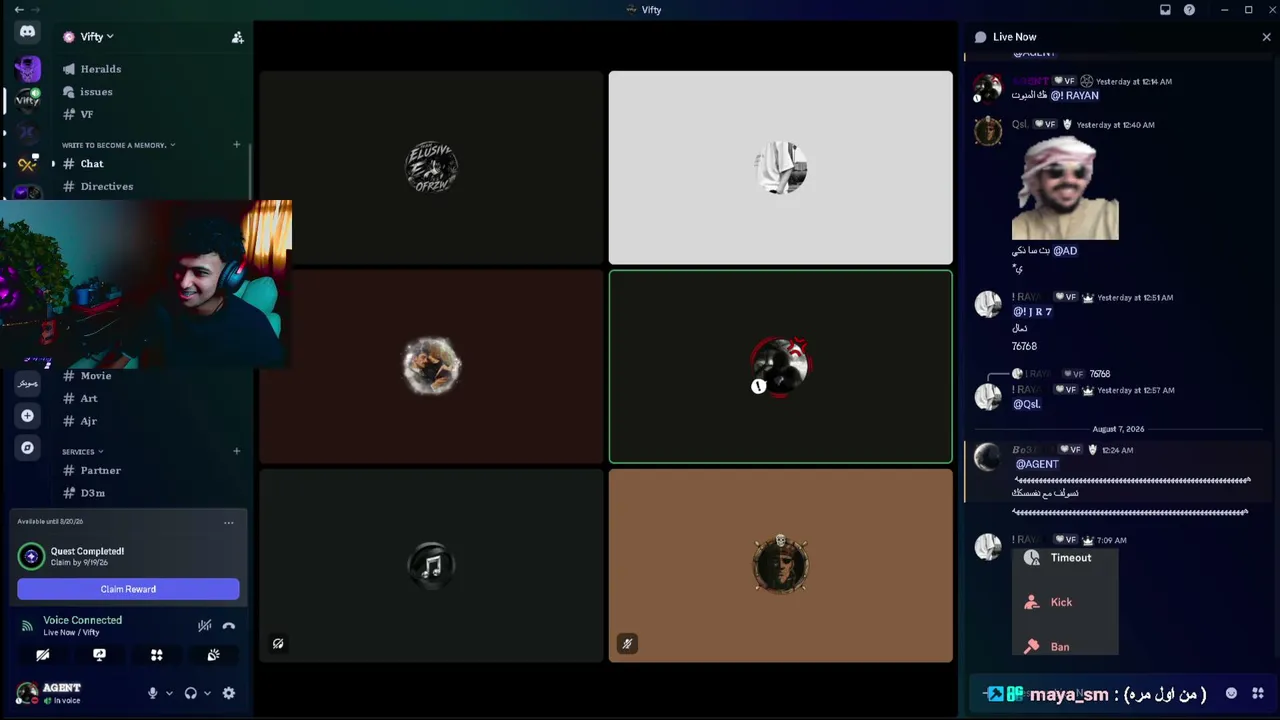Screen dimensions: 1280x720
Task: Open the help question mark icon
Action: tap(1189, 9)
